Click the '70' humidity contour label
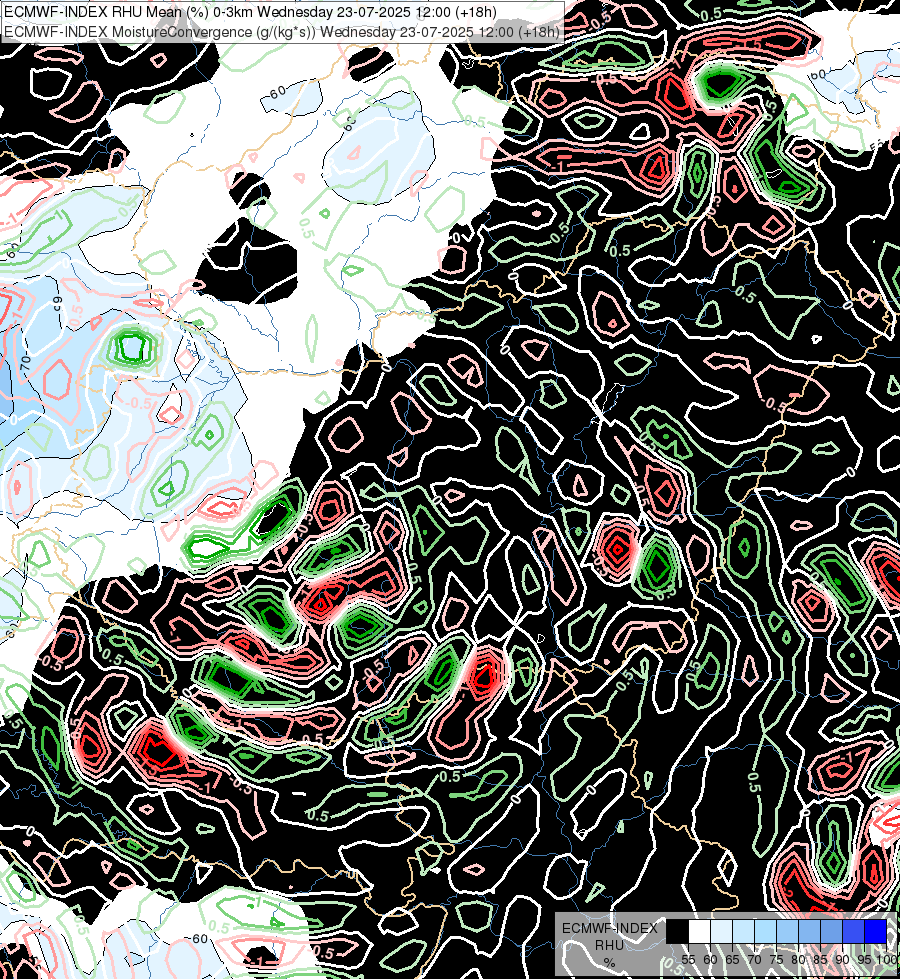Image resolution: width=900 pixels, height=979 pixels. coord(25,361)
